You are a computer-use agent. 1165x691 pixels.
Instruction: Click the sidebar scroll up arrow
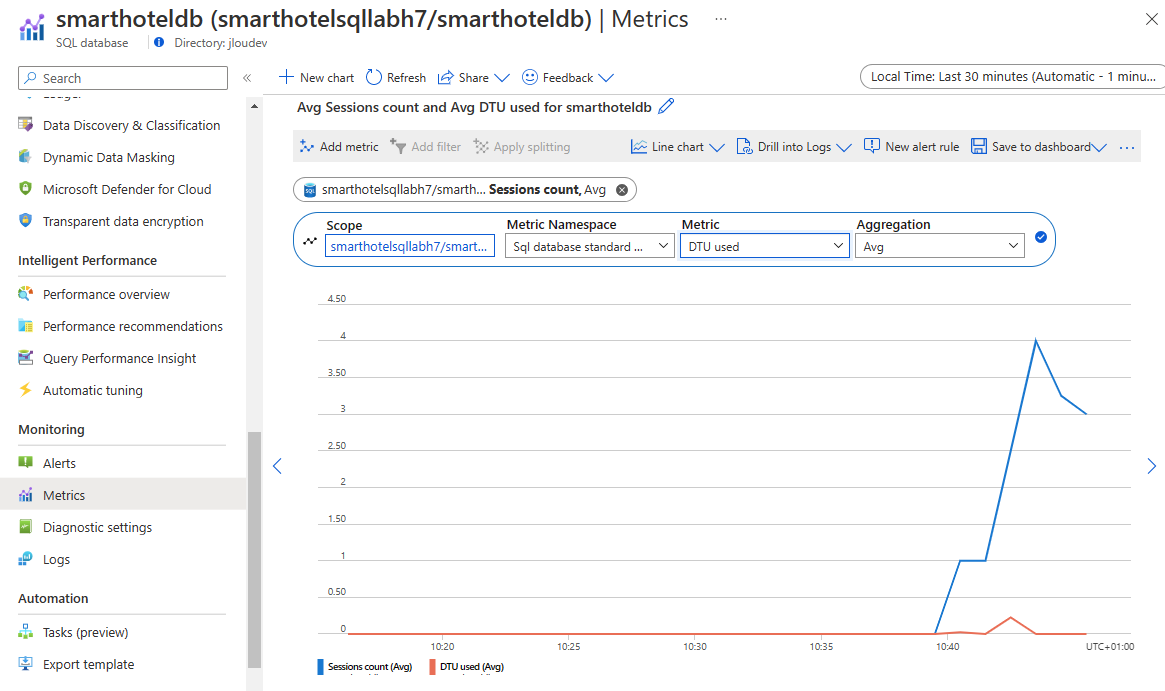click(x=254, y=106)
